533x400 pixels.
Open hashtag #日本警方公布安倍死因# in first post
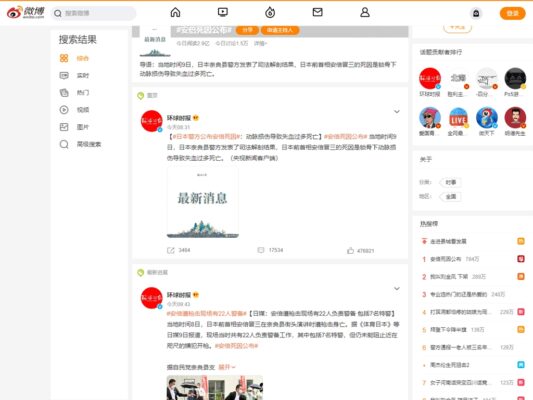[x=207, y=137]
